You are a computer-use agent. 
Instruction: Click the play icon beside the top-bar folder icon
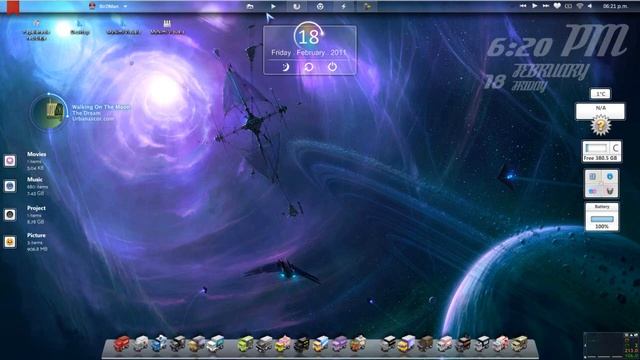pos(273,7)
